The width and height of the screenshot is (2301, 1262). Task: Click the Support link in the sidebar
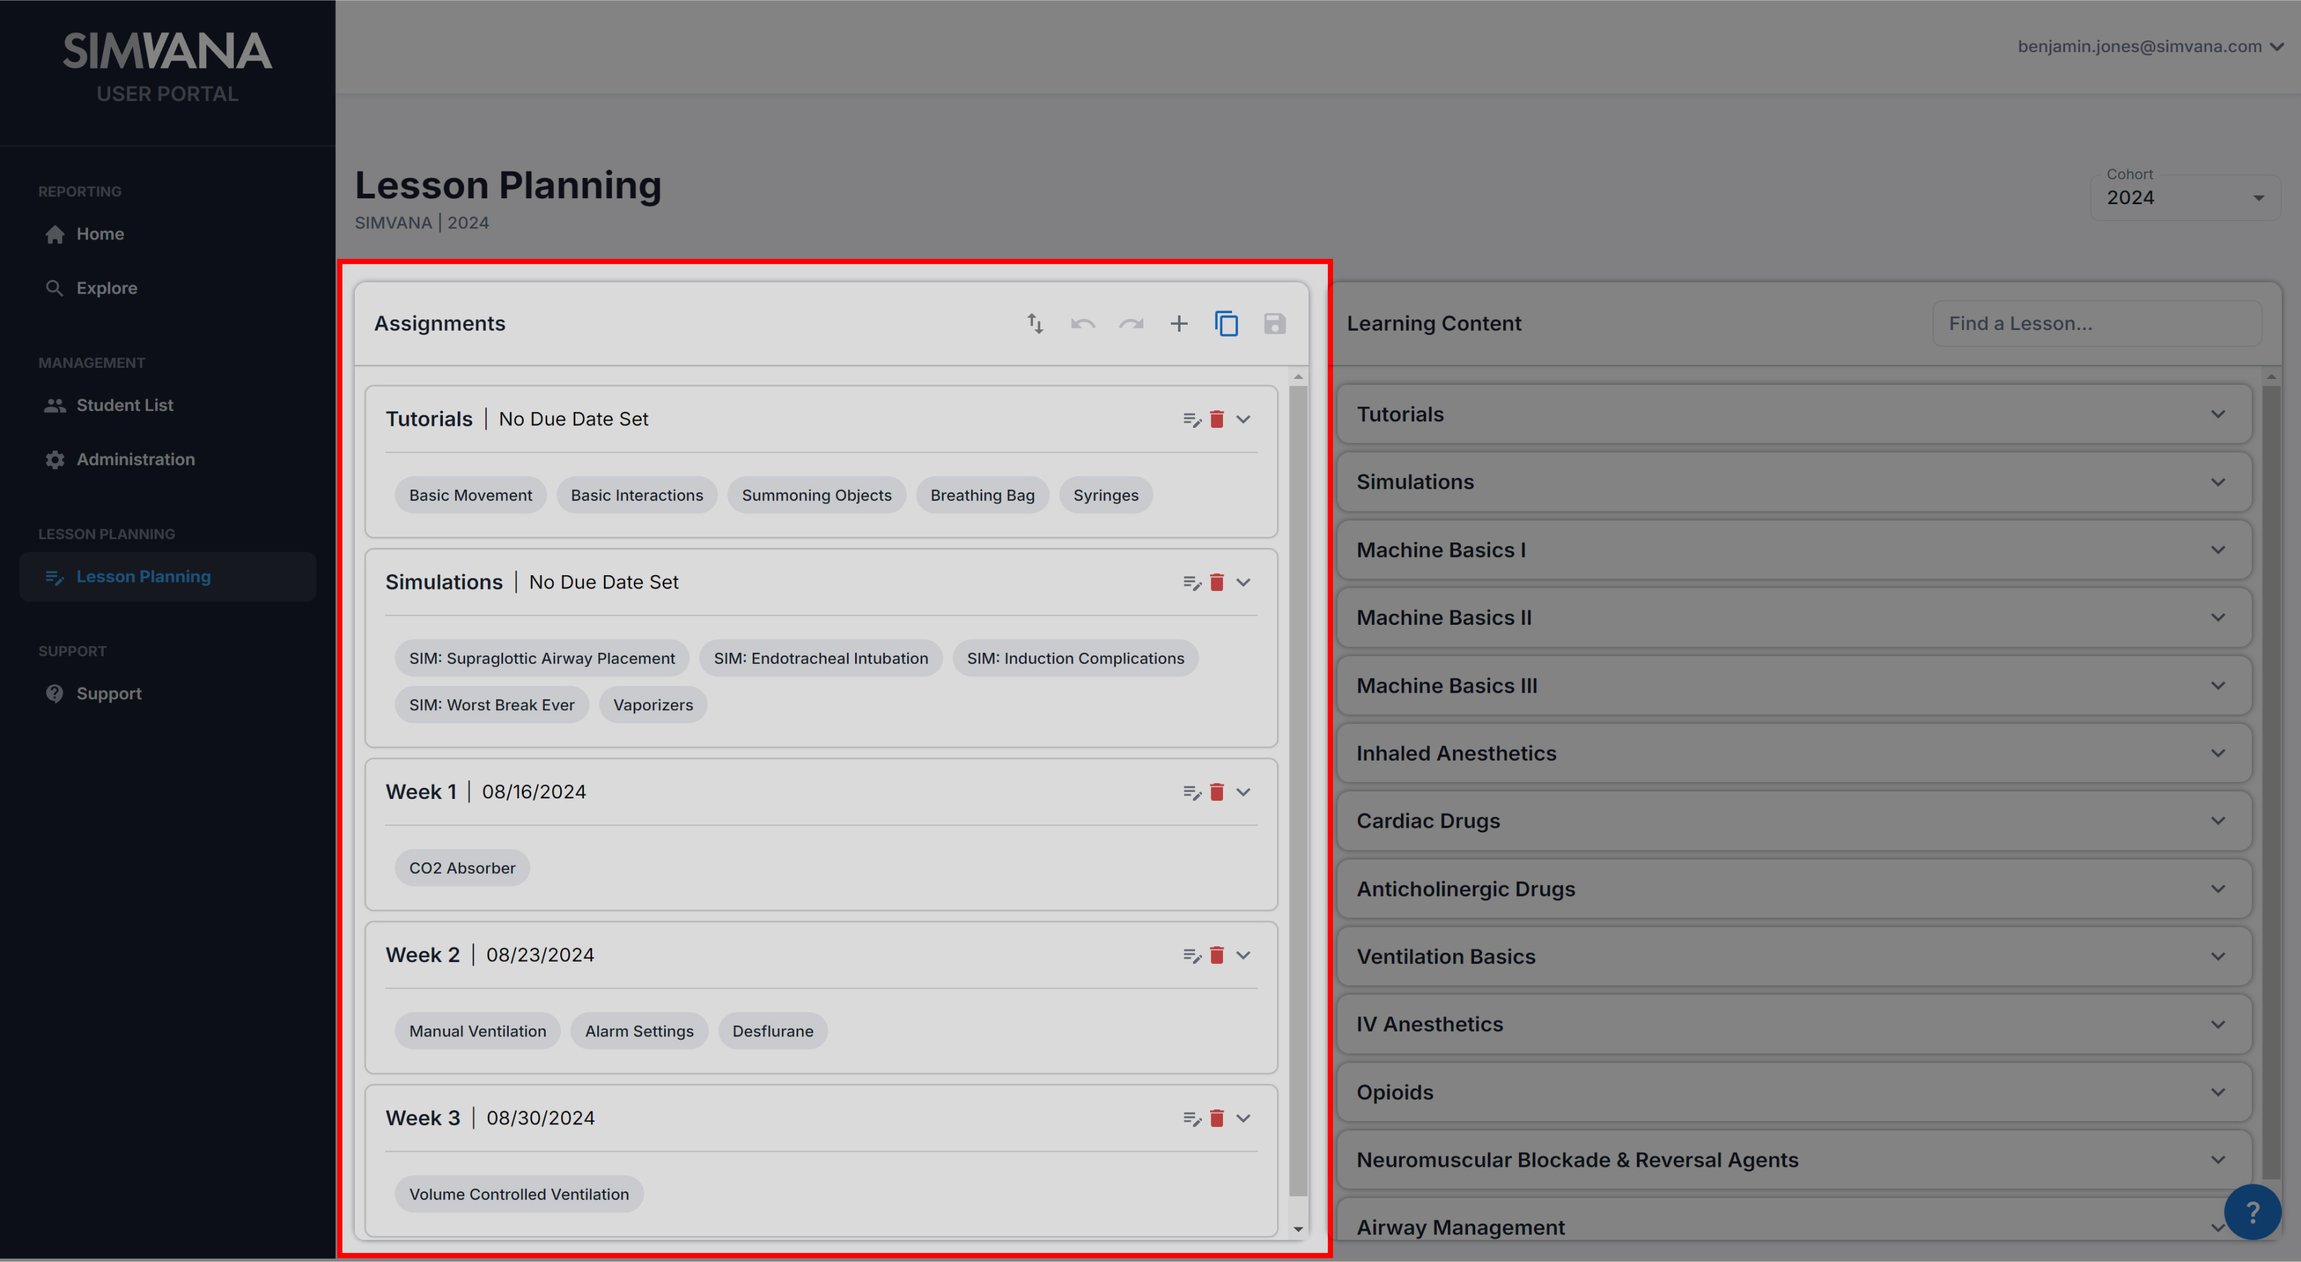[109, 693]
